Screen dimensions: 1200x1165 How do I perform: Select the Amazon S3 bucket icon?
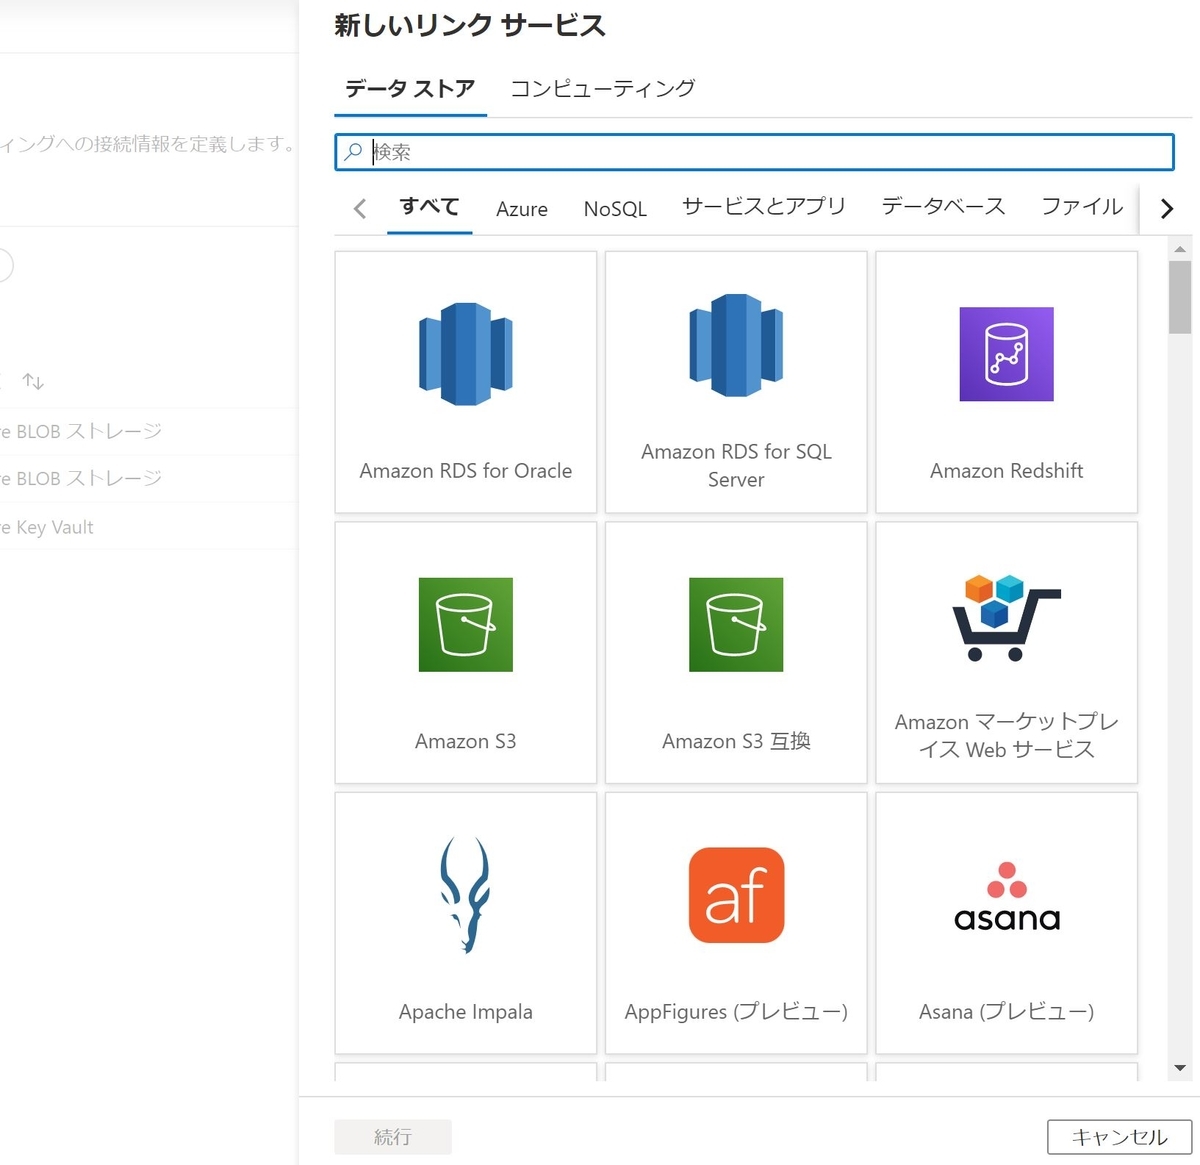pos(466,624)
